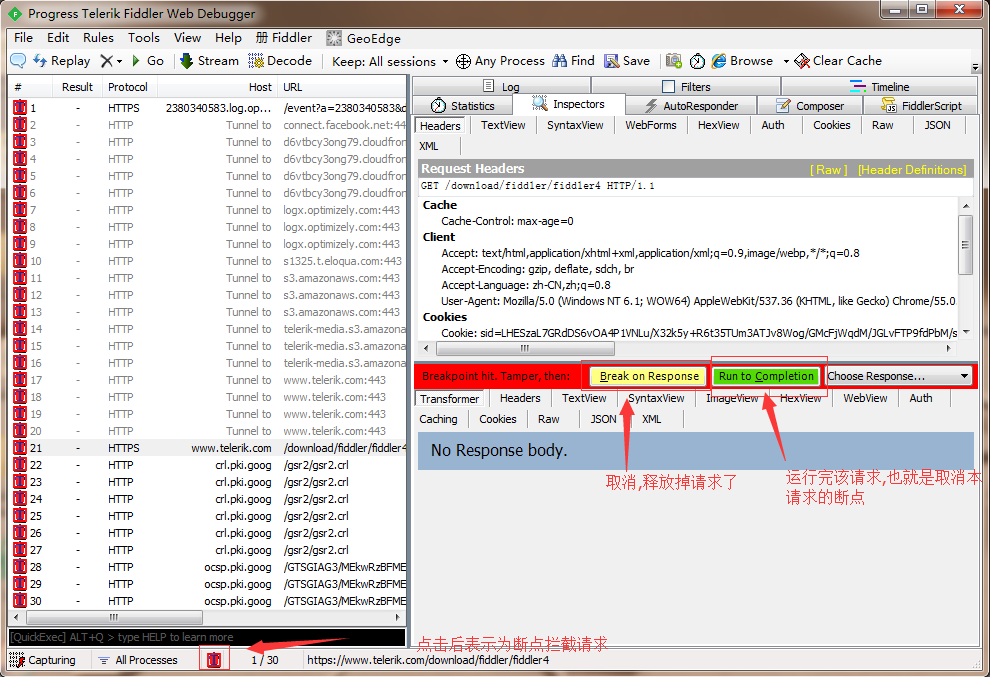990x677 pixels.
Task: Open the Browse dropdown arrow
Action: [x=786, y=61]
